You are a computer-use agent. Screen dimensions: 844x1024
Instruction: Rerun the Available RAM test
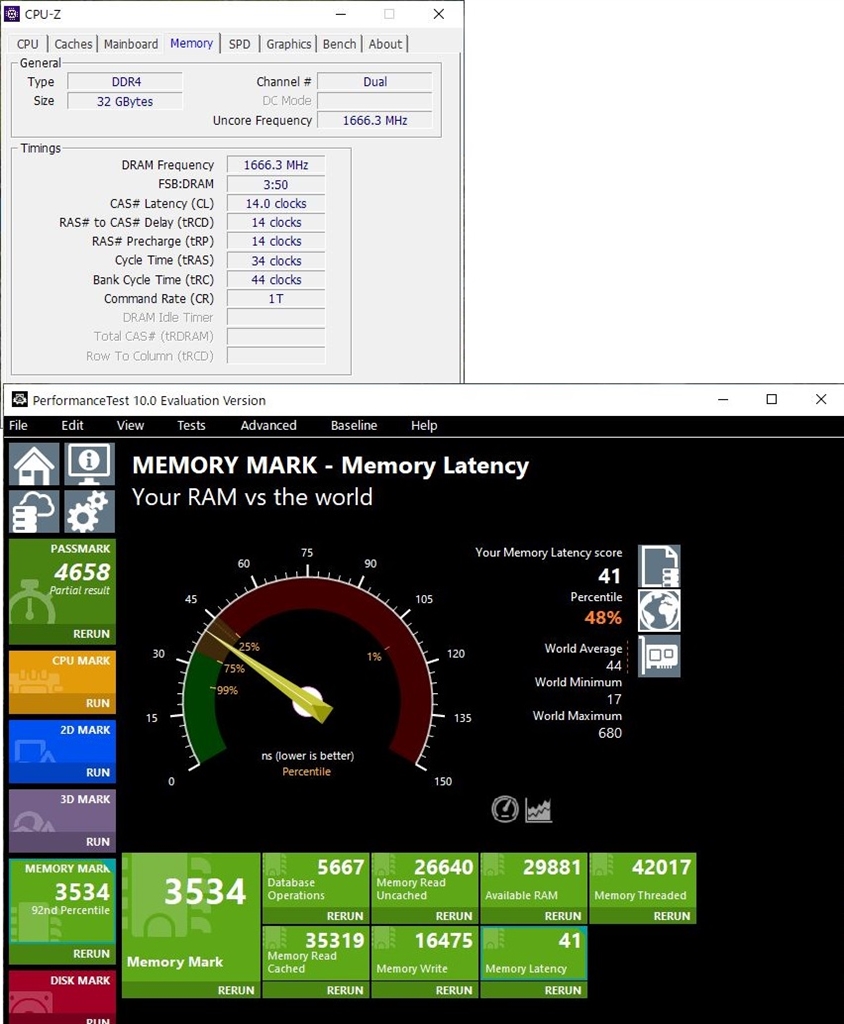tap(563, 916)
